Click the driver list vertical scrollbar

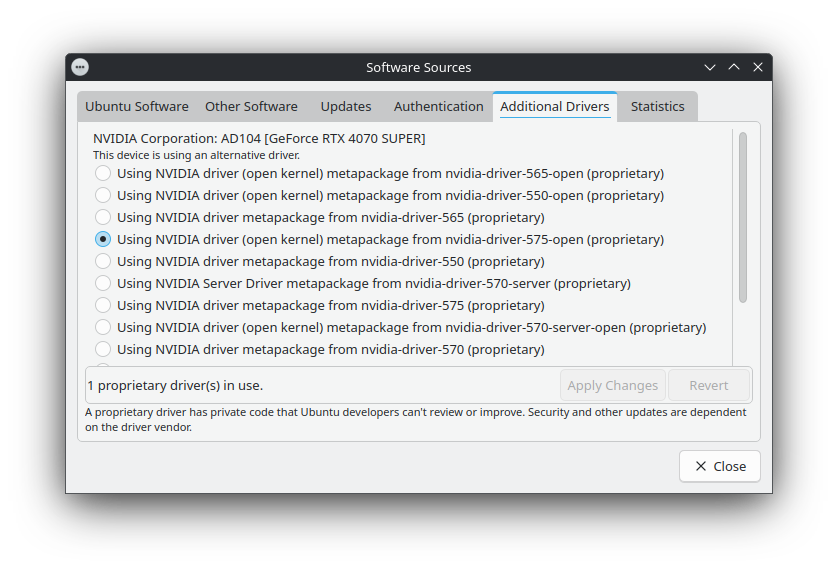(743, 218)
